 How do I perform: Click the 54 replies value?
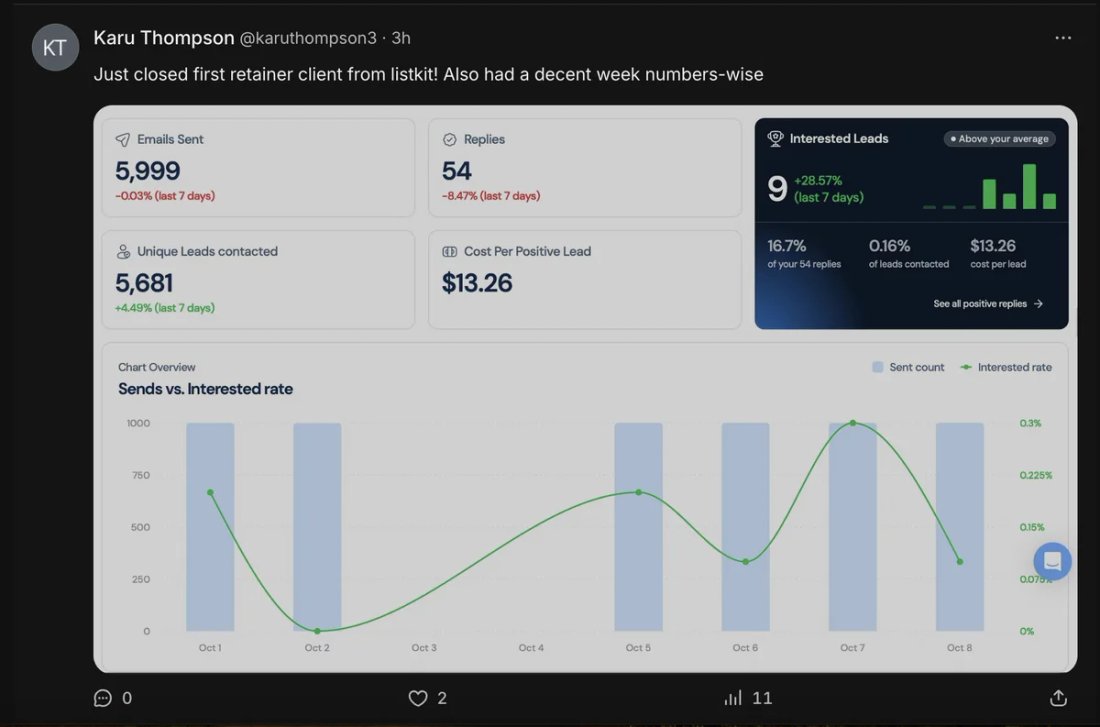[457, 171]
